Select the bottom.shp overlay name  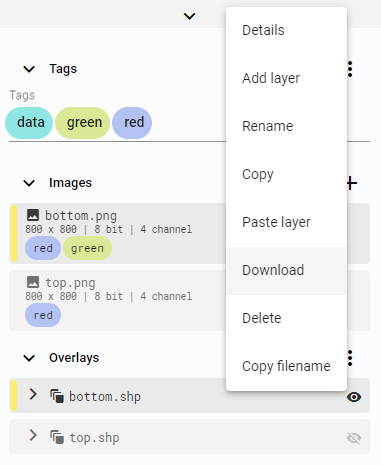(x=105, y=397)
